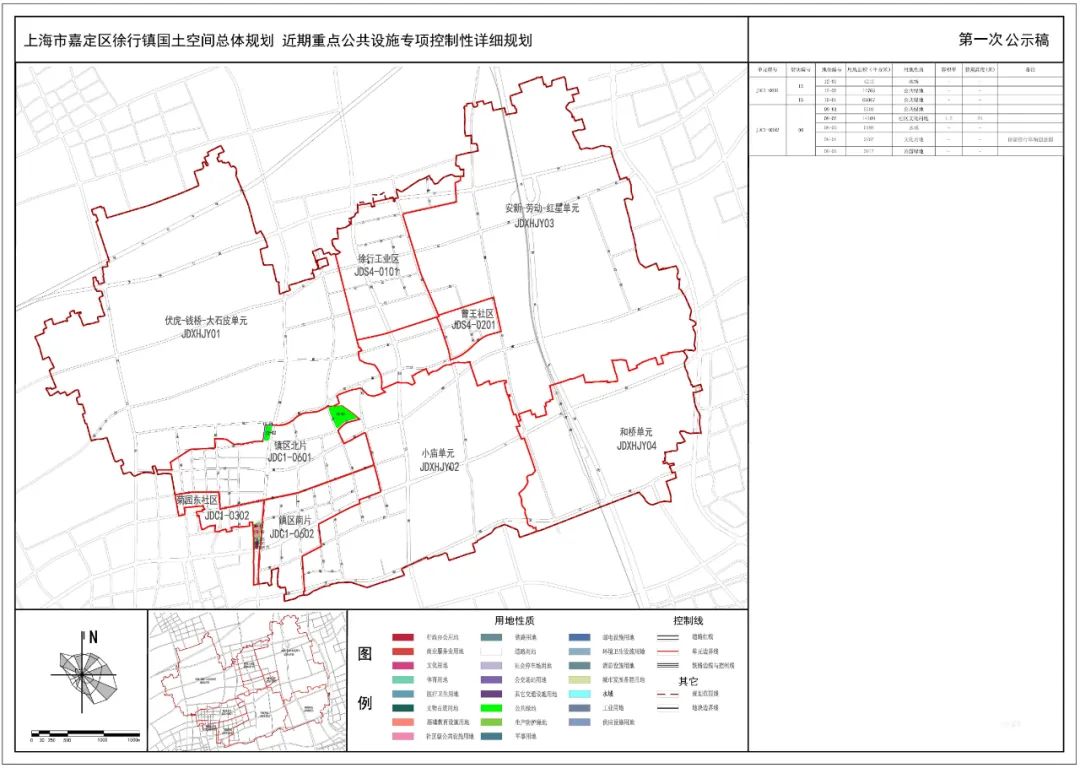The image size is (1080, 768).
Task: Click the narrow colored strip beside 镇区南片
Action: 258,536
